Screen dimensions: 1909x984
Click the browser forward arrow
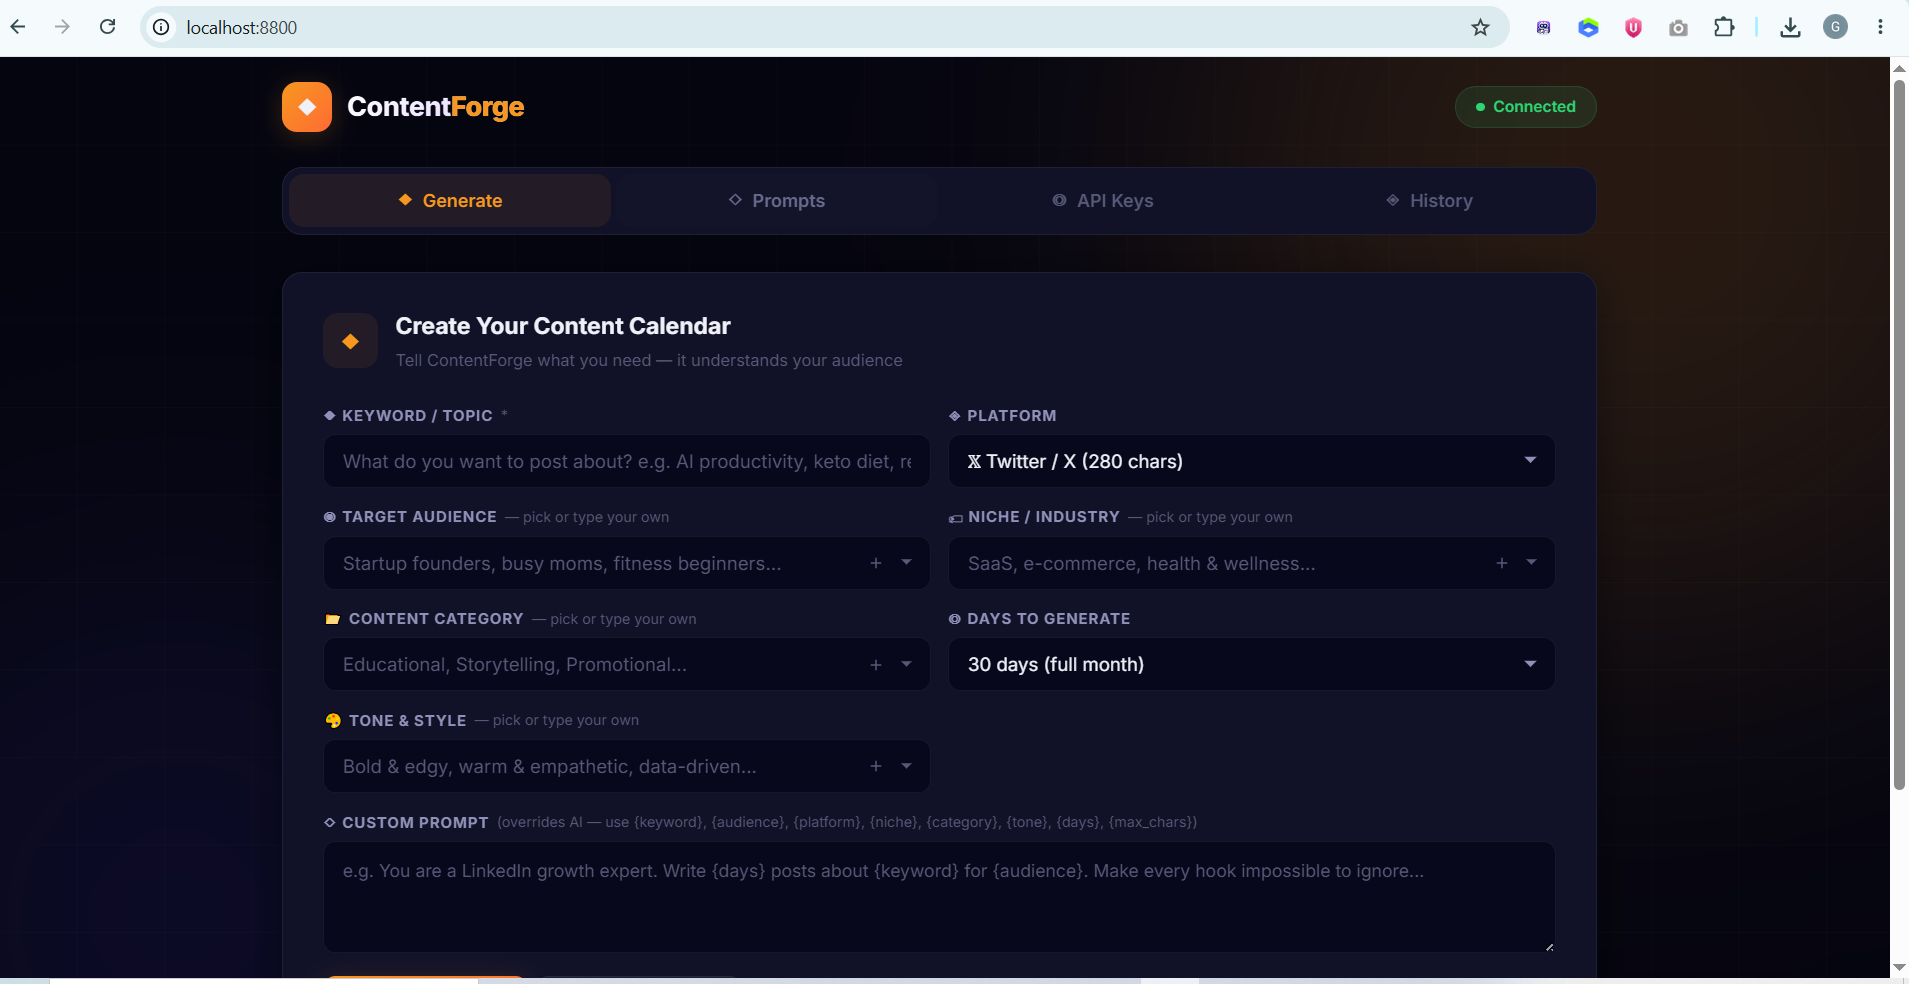coord(62,27)
